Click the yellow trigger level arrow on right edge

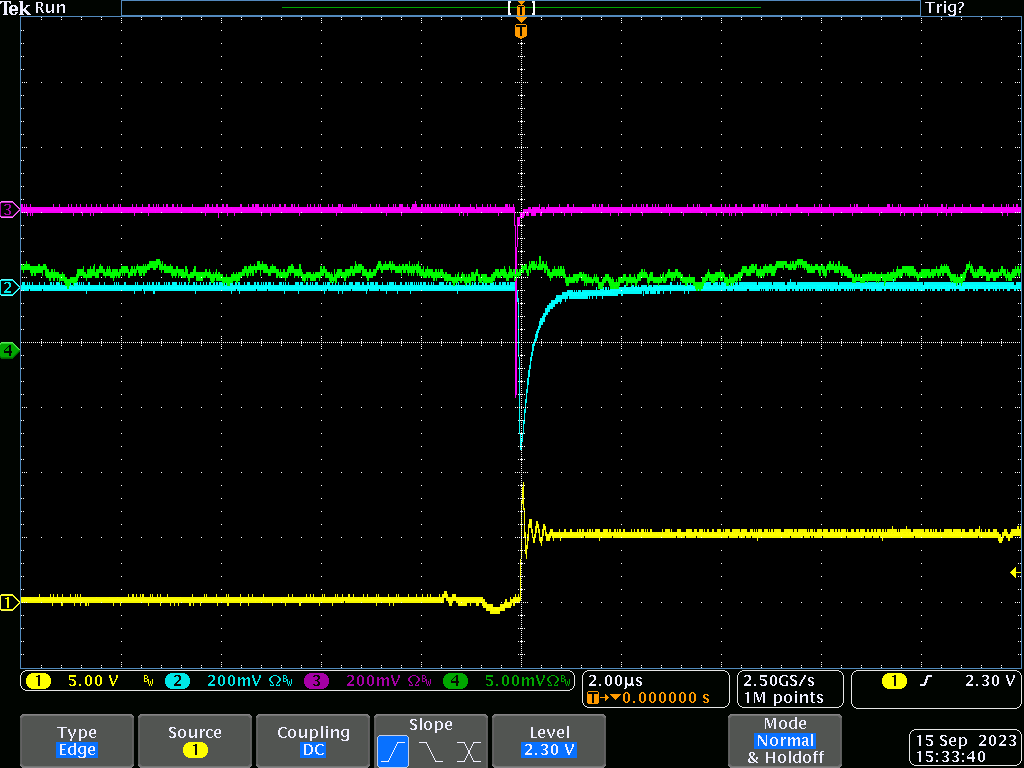coord(1015,572)
